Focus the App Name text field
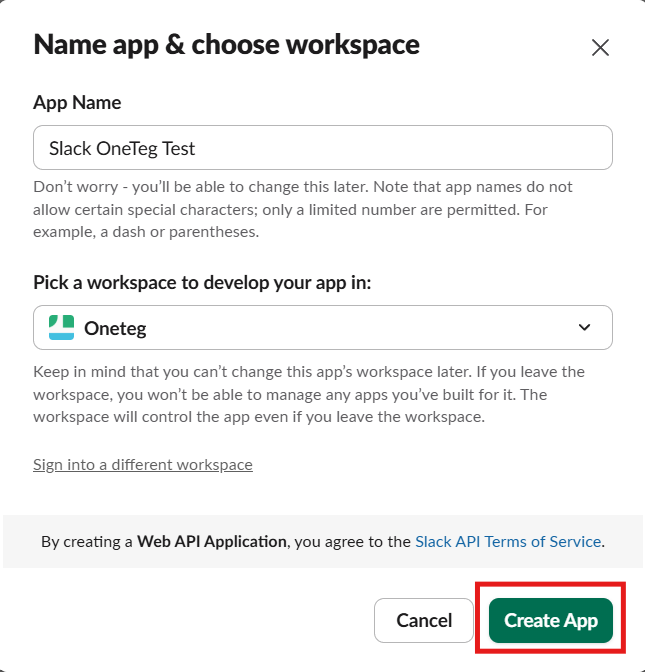The image size is (645, 672). [x=323, y=147]
